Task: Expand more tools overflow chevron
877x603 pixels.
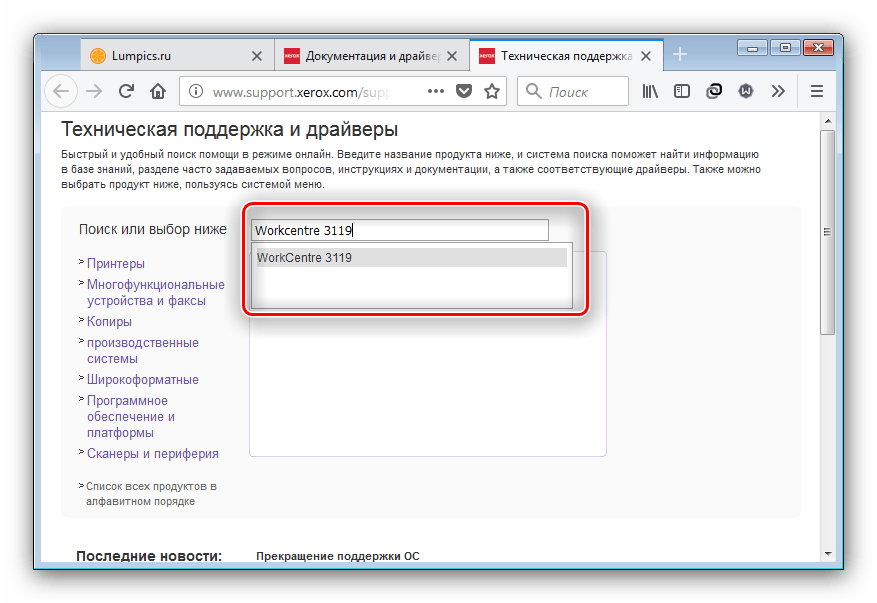Action: (777, 91)
